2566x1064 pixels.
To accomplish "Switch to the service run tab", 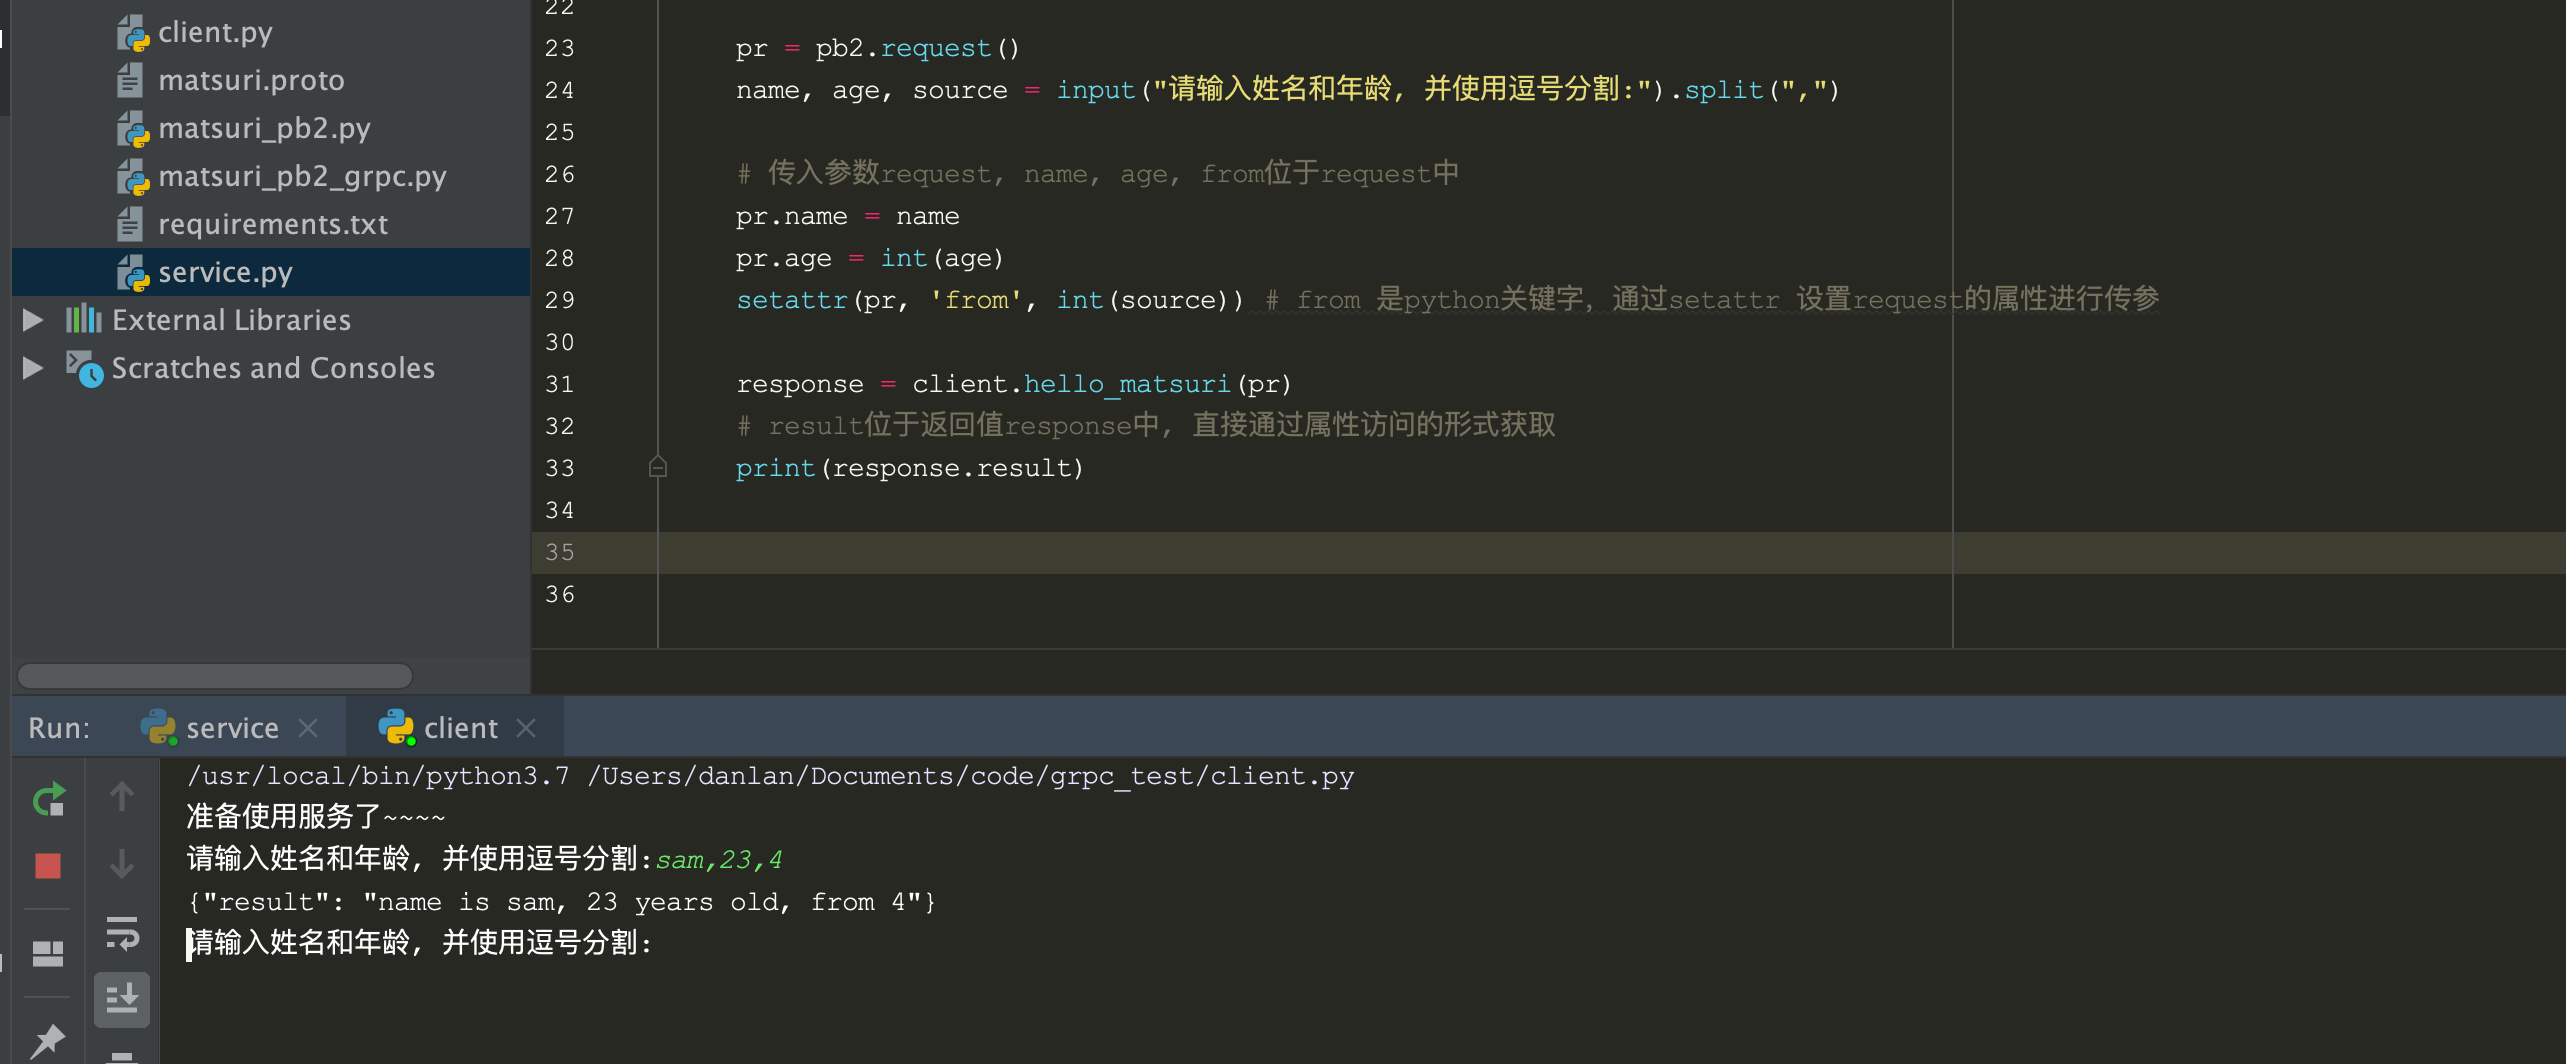I will 230,728.
